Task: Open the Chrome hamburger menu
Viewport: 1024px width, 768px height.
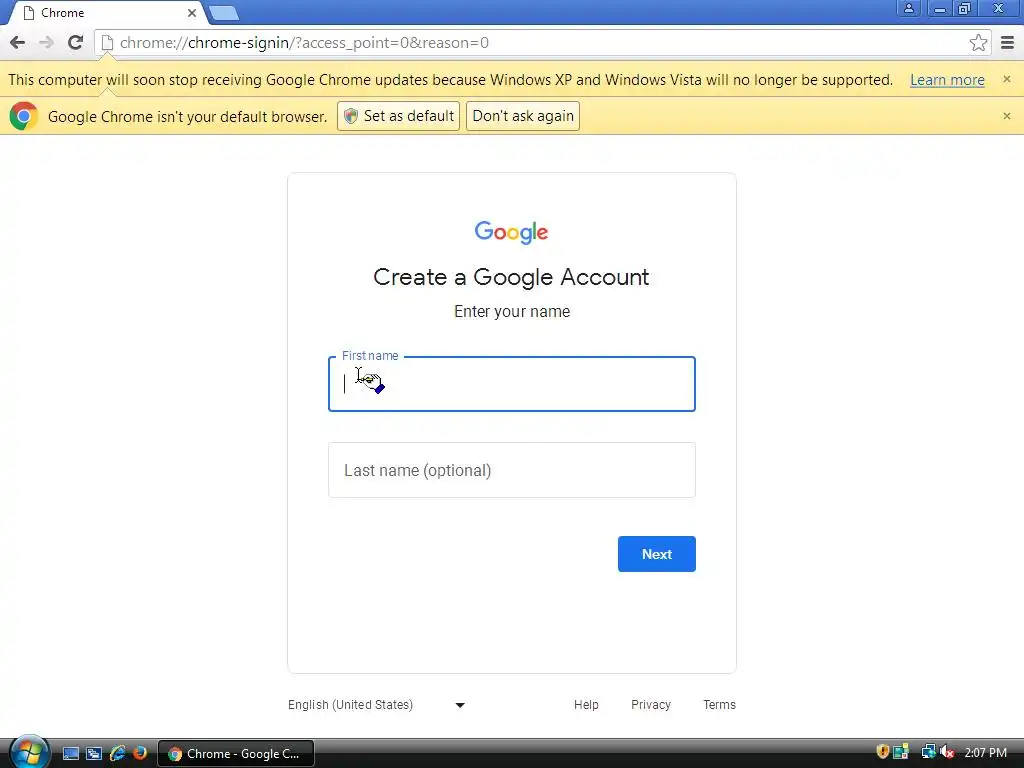Action: pyautogui.click(x=1008, y=43)
